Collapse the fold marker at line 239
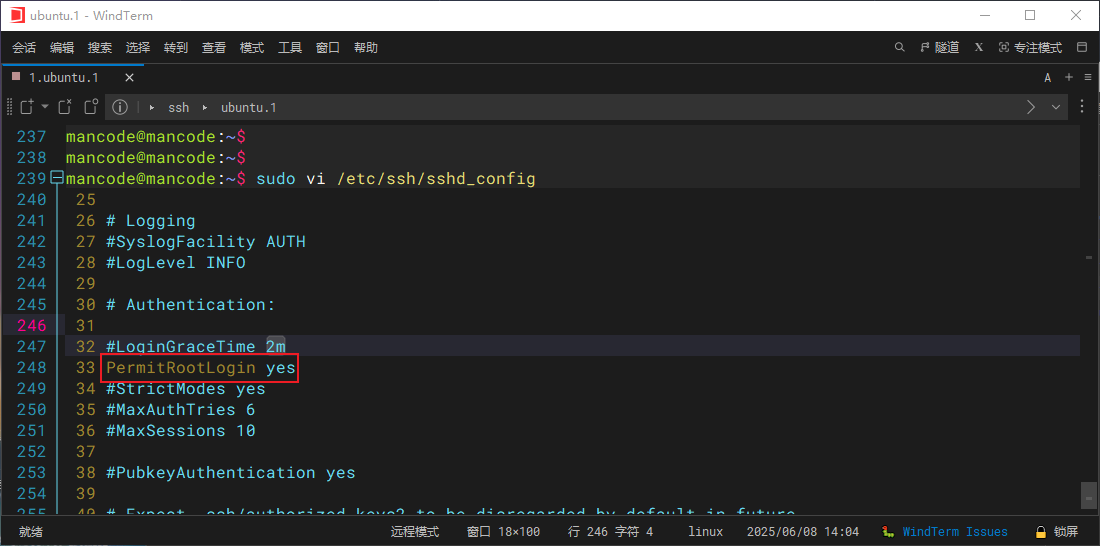 point(57,178)
